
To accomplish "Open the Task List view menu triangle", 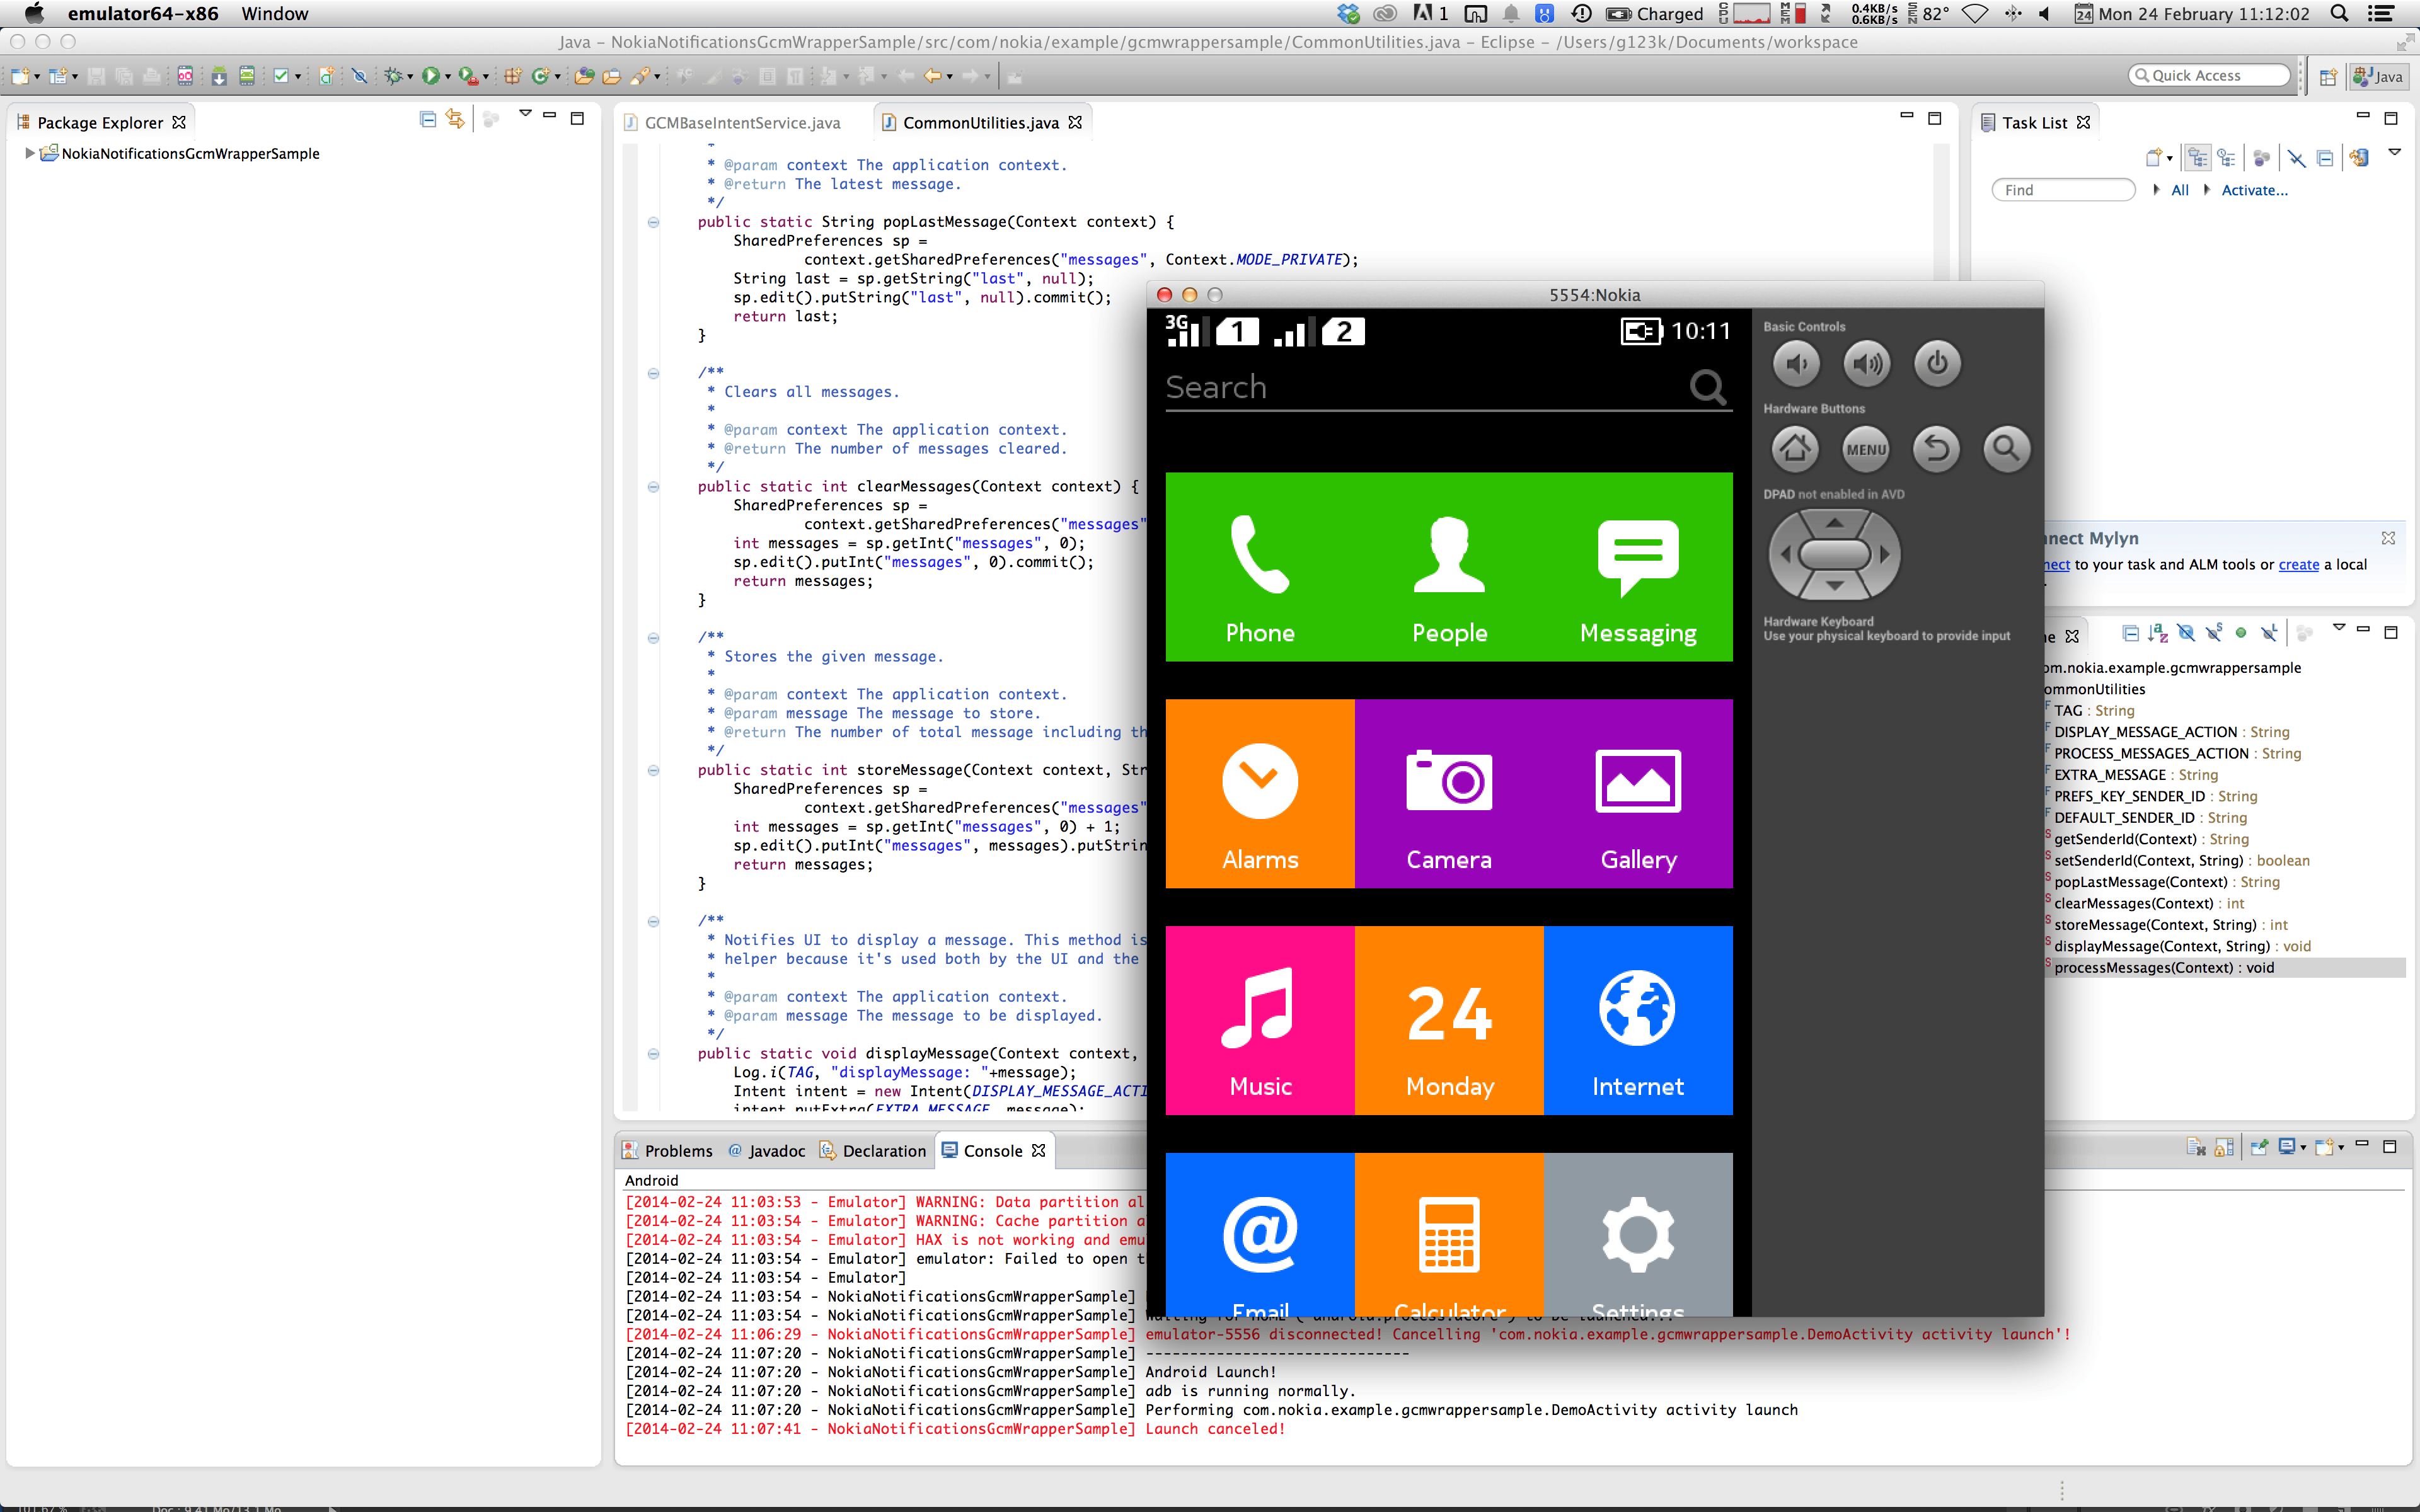I will click(2394, 152).
